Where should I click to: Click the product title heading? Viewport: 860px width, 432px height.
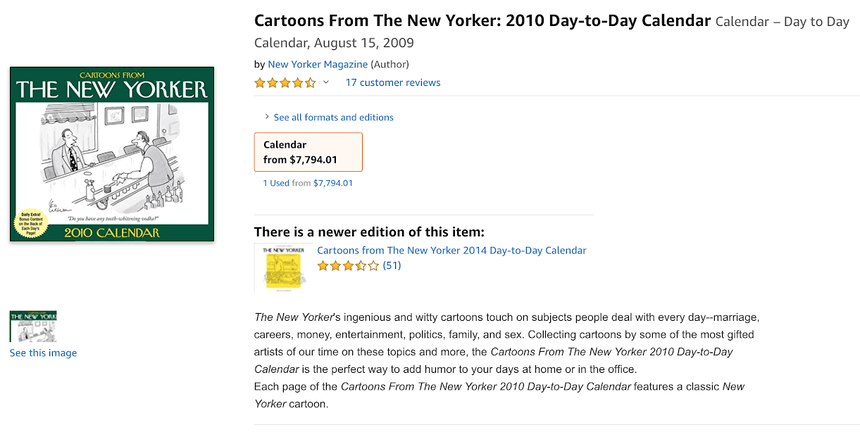point(482,21)
